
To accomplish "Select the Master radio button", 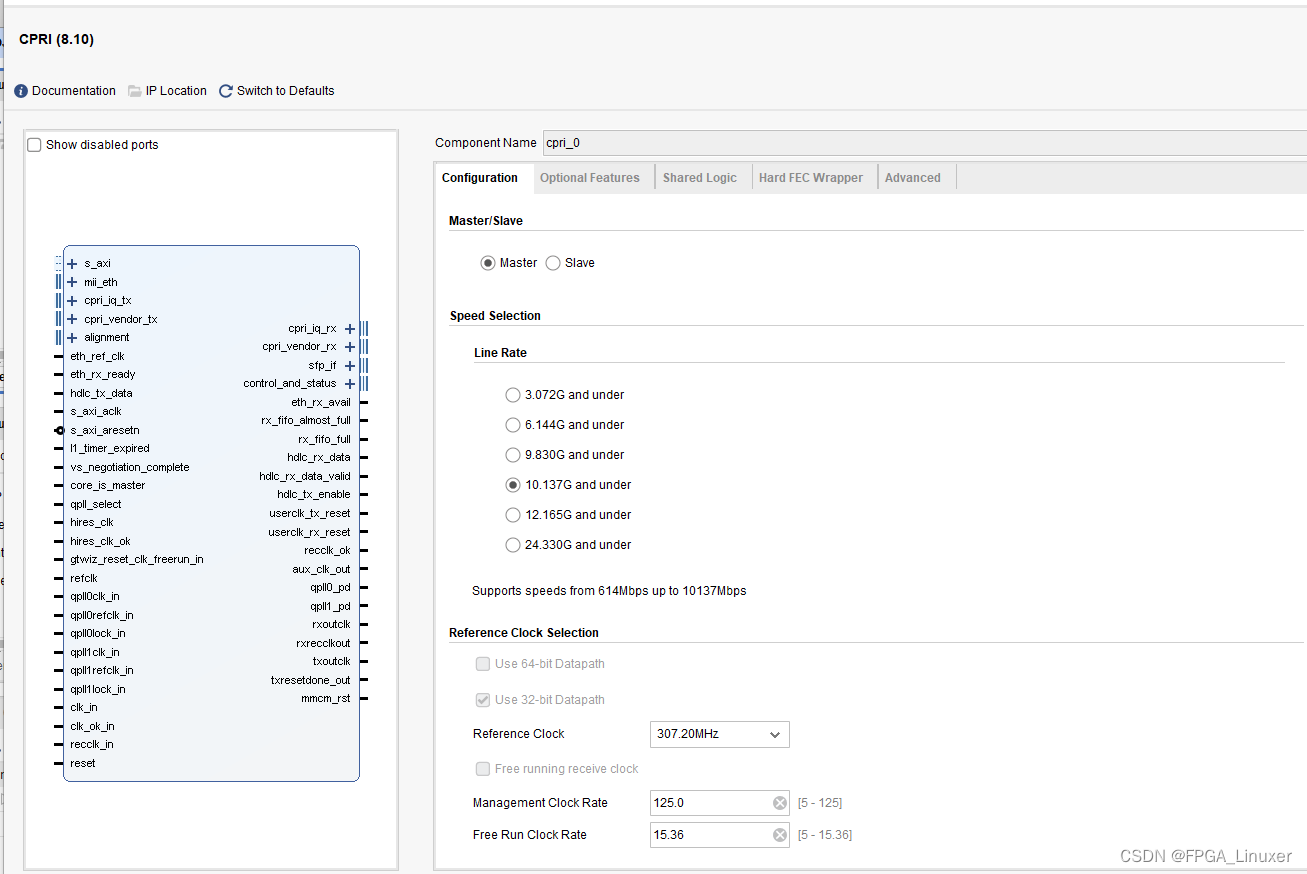I will coord(488,263).
